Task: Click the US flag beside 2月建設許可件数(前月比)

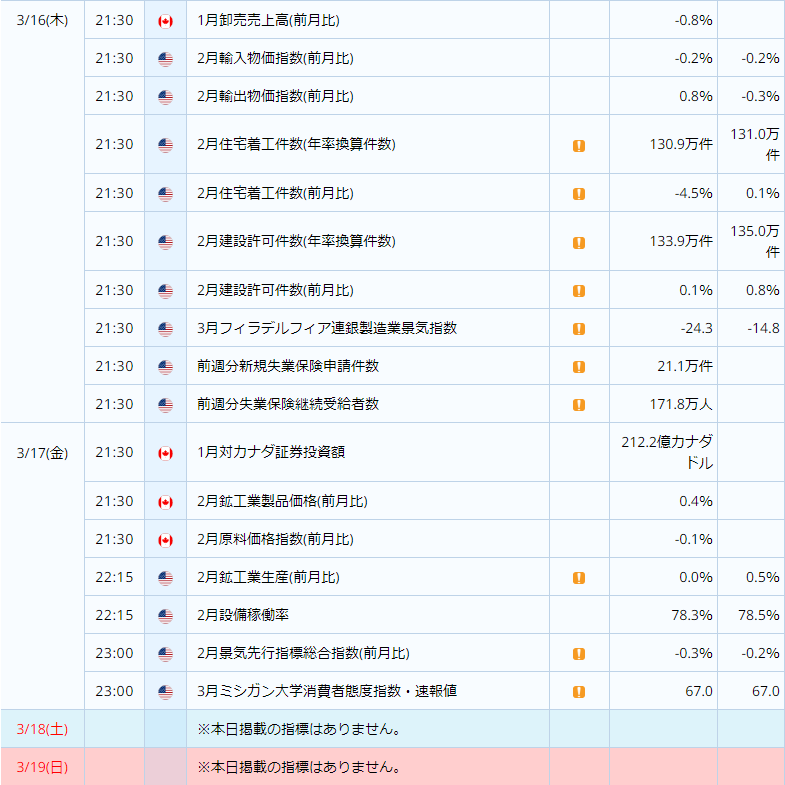Action: coord(165,291)
